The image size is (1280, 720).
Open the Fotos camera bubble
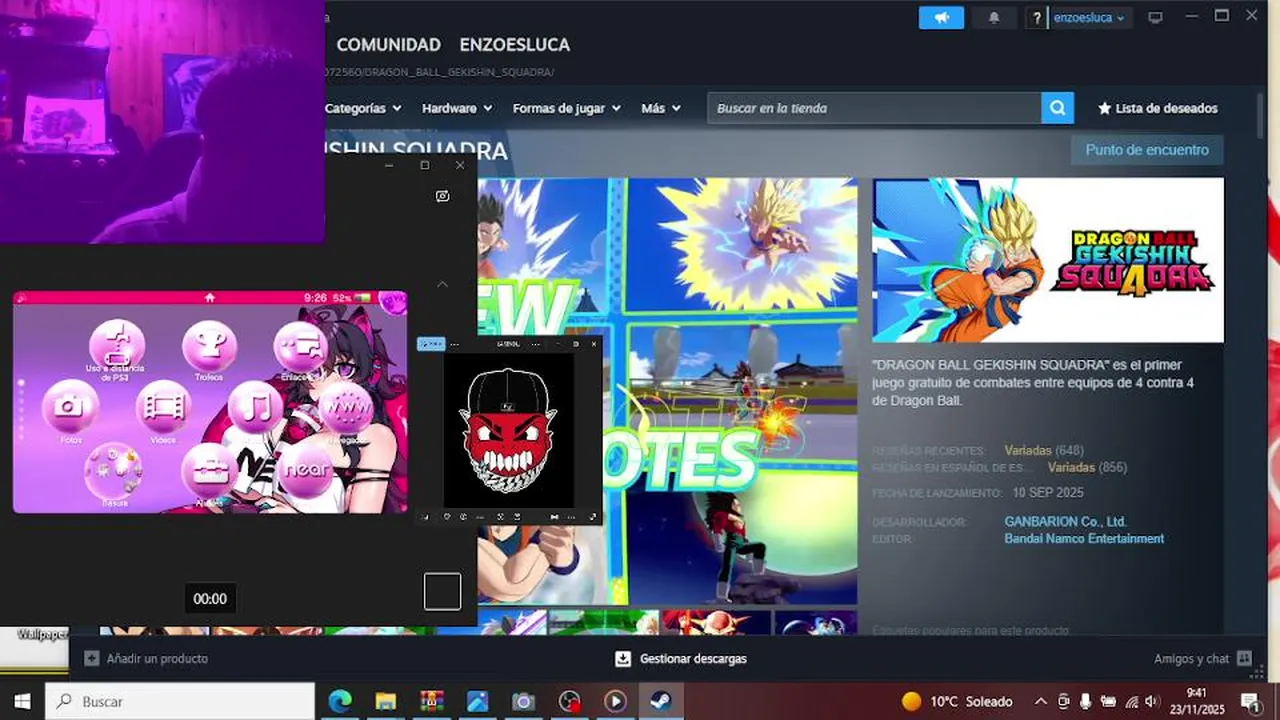coord(70,406)
